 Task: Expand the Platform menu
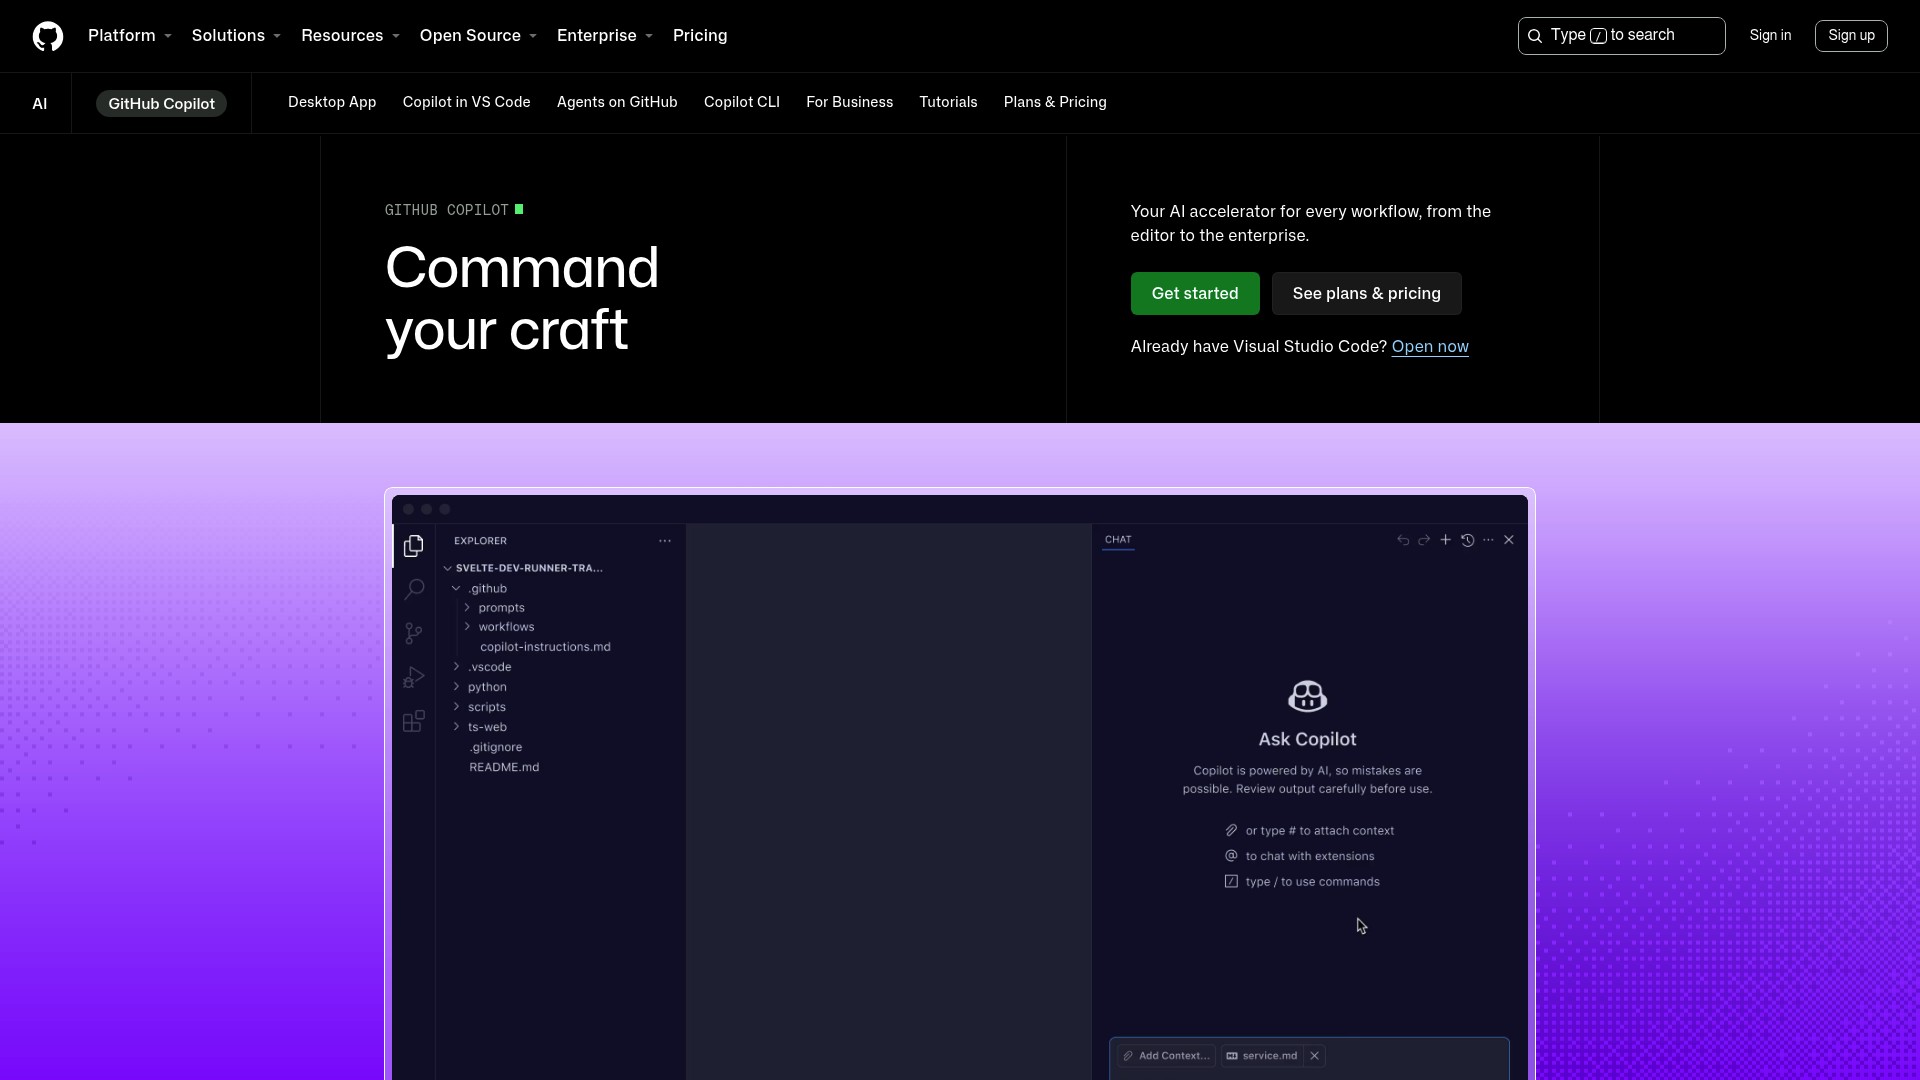130,36
